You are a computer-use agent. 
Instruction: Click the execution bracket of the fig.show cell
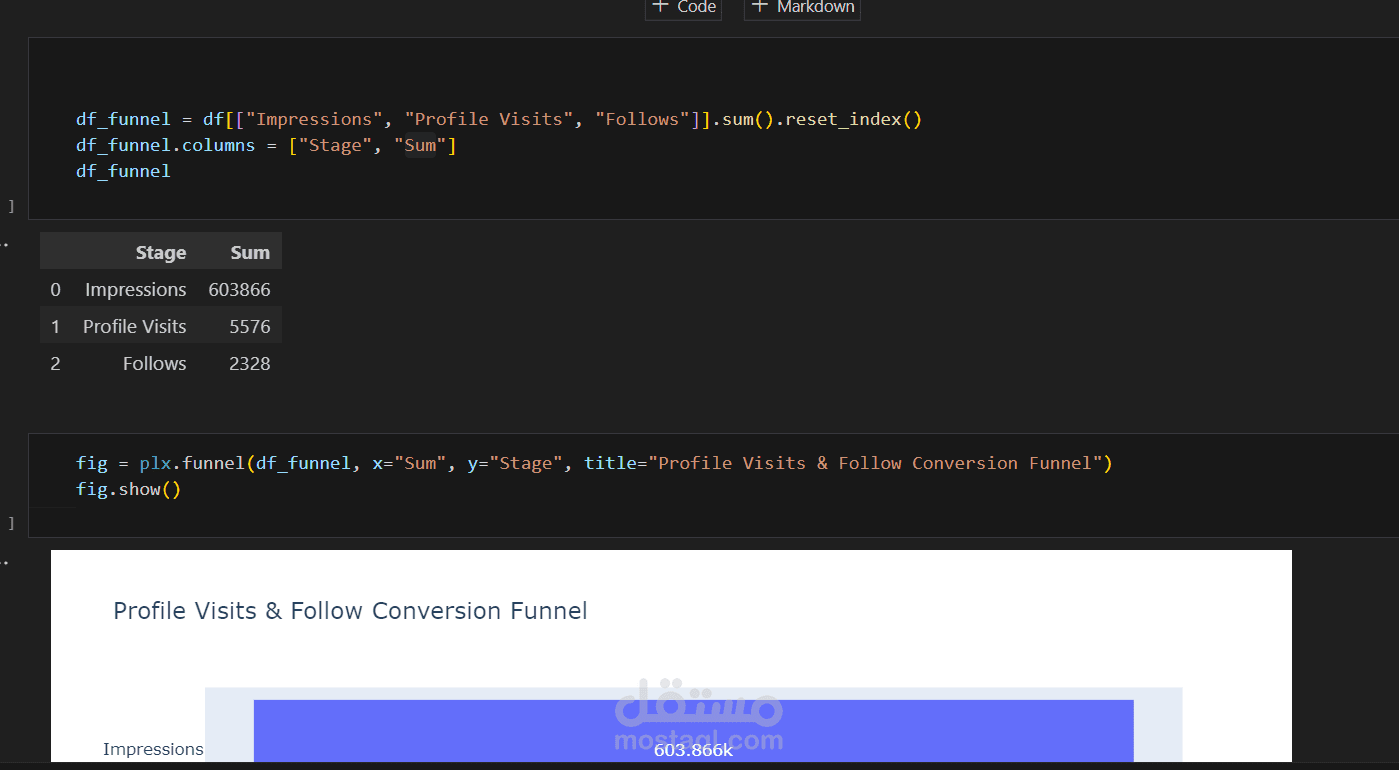click(10, 522)
